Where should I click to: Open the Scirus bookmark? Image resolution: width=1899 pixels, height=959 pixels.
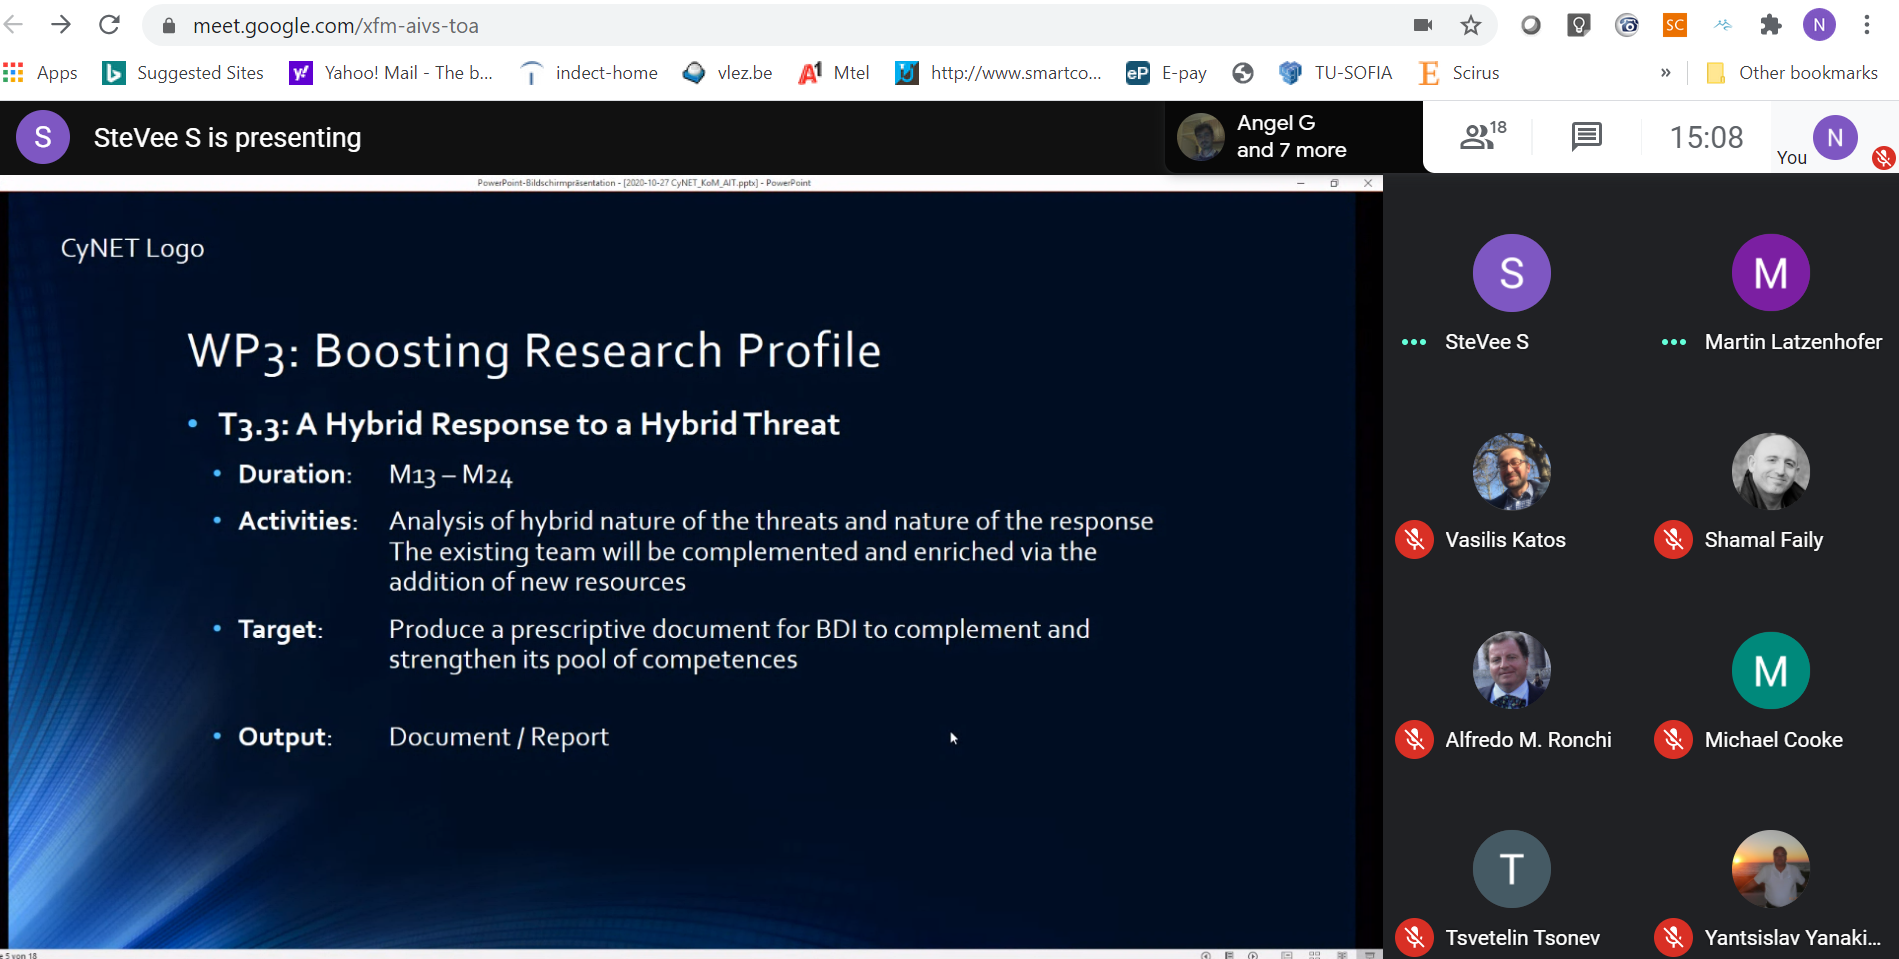point(1459,73)
